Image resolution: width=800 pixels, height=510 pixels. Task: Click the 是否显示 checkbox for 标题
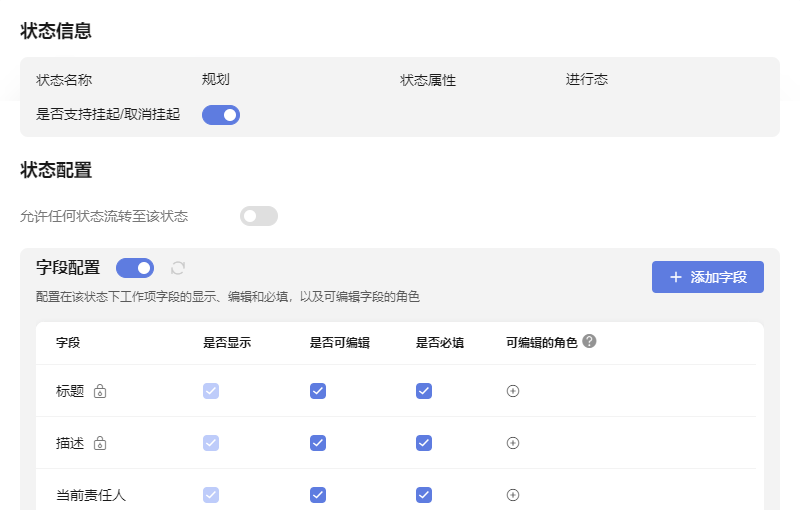211,391
